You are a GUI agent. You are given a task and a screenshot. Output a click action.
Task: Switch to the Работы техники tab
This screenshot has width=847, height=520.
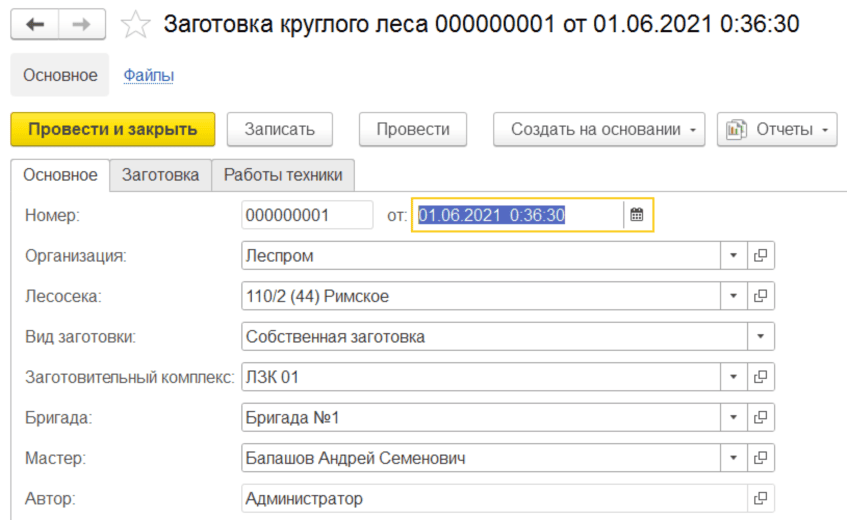283,175
